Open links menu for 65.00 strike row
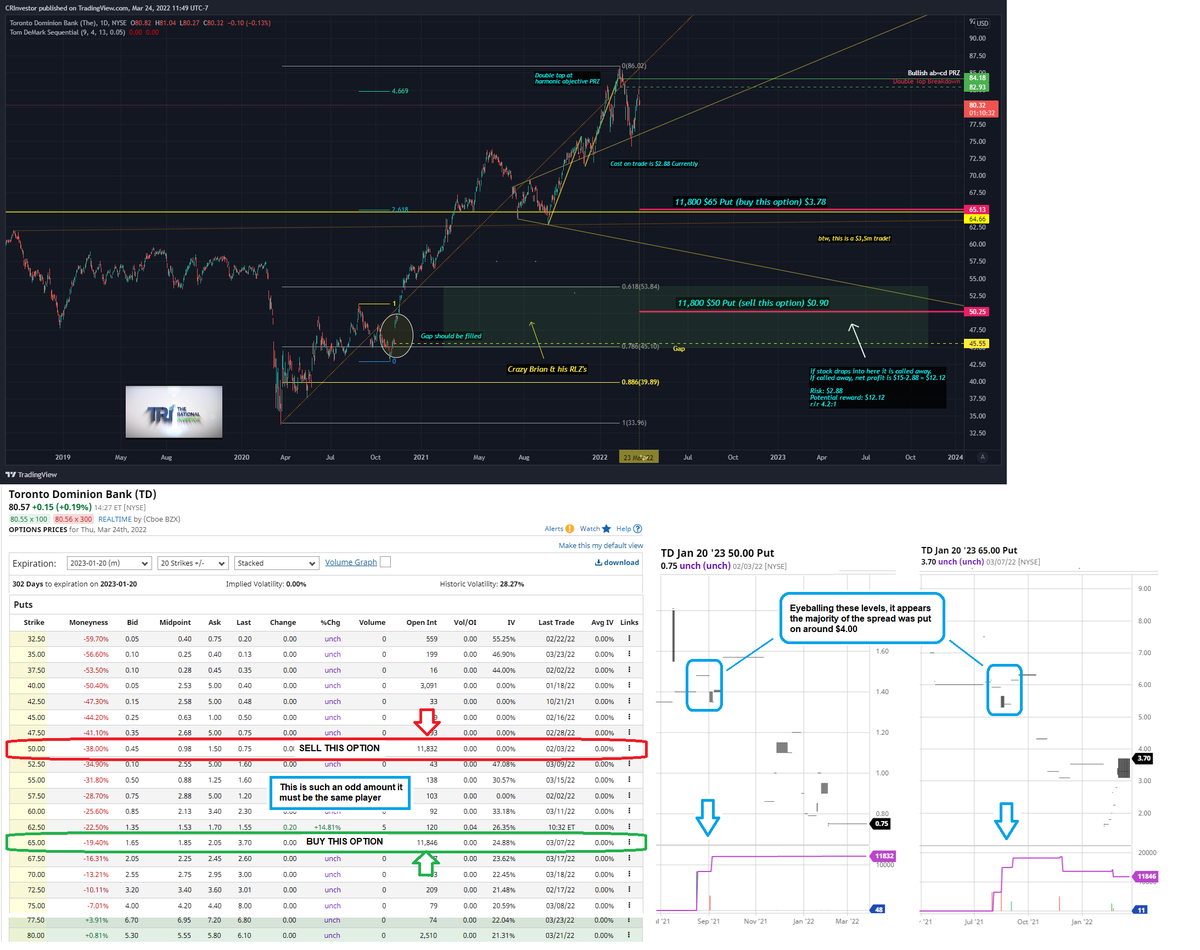Screen dimensions: 1200x950 click(x=629, y=842)
